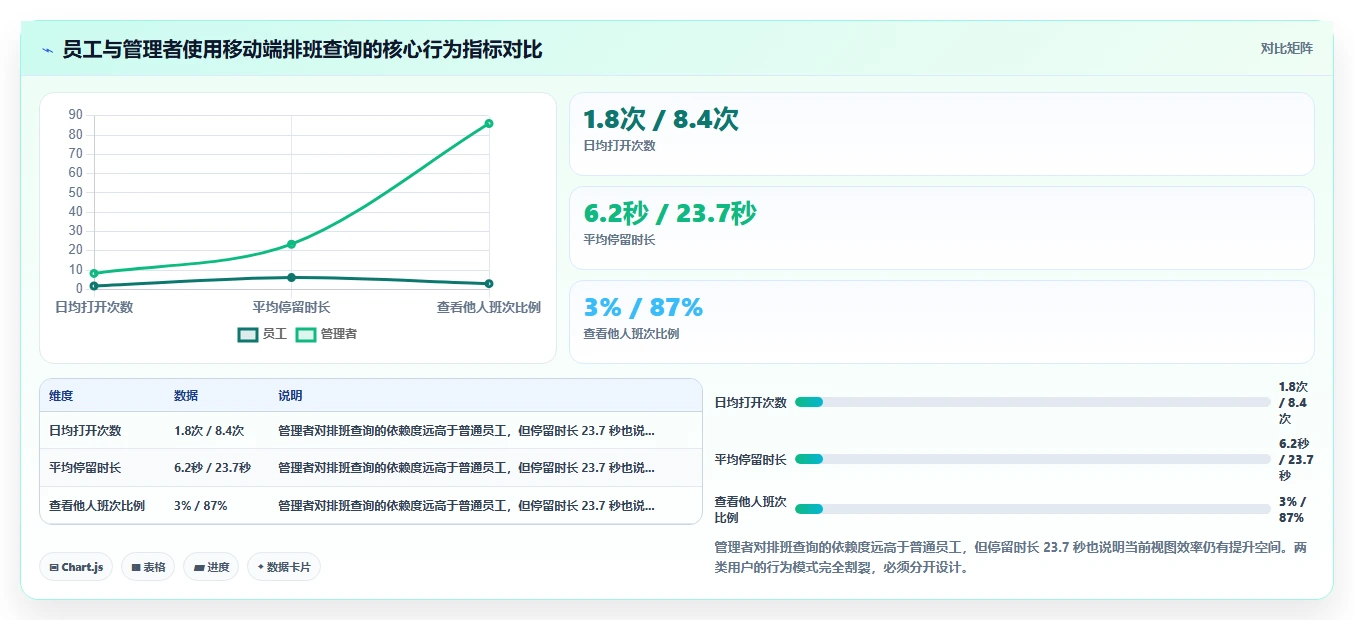Click the 3% / 87% progress bar value

point(1292,509)
